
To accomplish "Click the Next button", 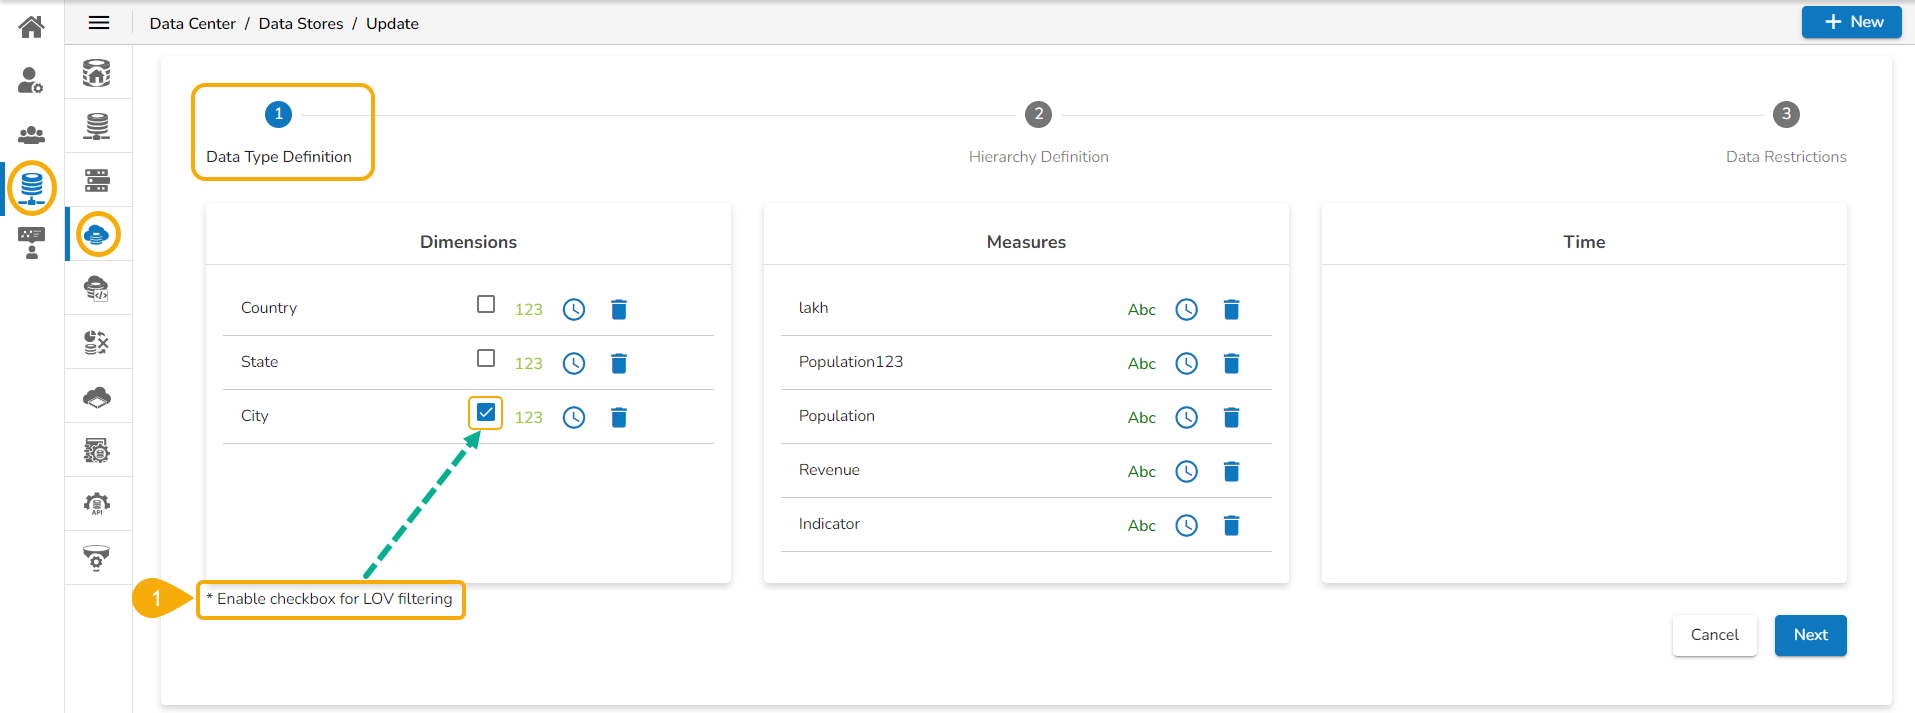I will coord(1810,635).
